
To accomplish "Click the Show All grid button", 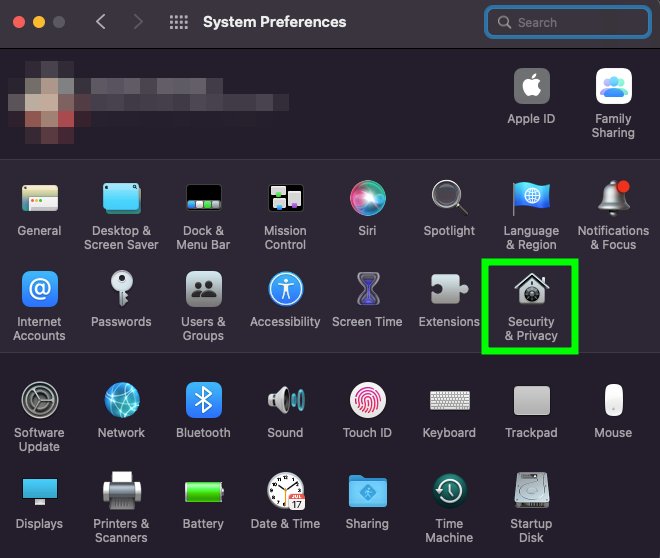I will point(179,22).
